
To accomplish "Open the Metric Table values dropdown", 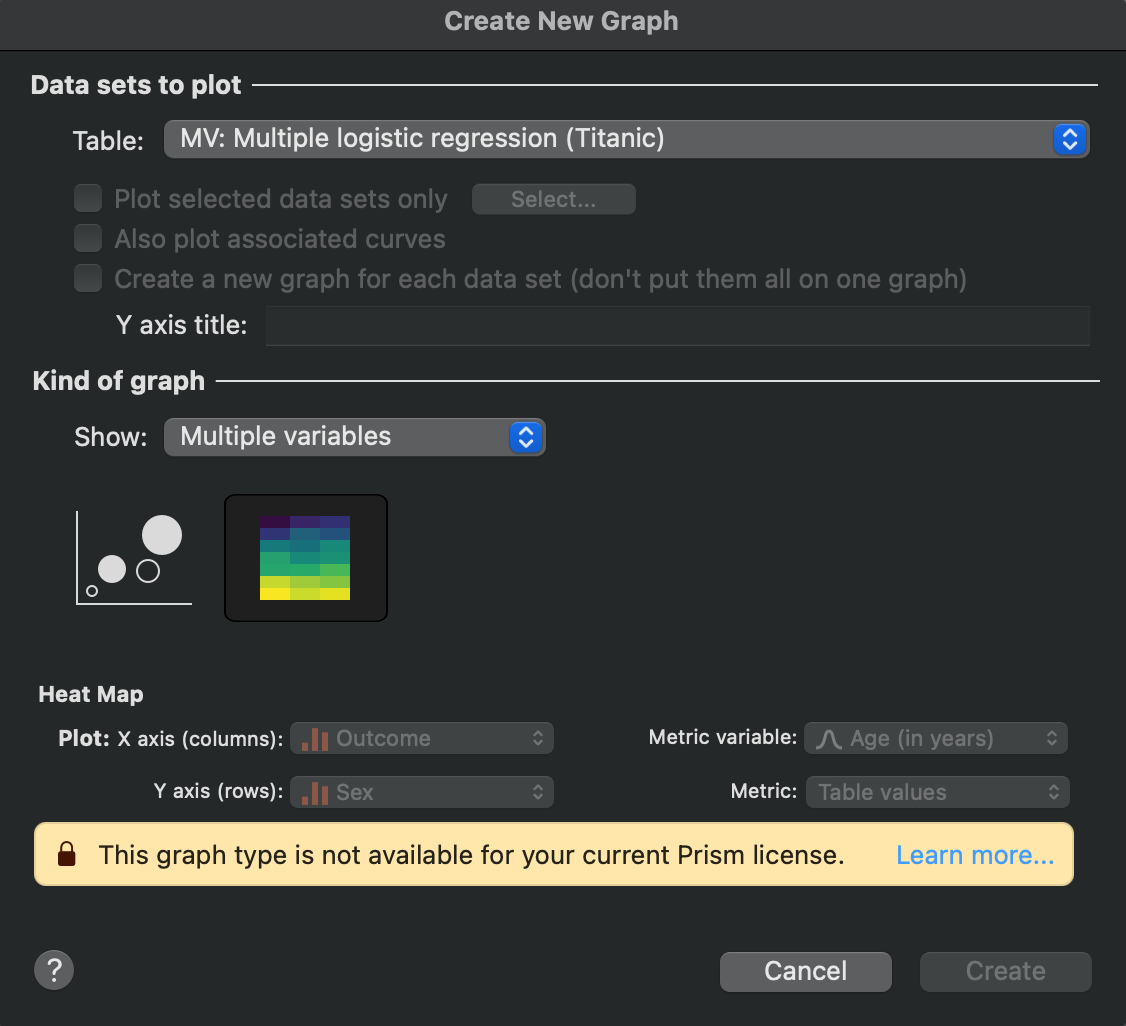I will [x=937, y=793].
